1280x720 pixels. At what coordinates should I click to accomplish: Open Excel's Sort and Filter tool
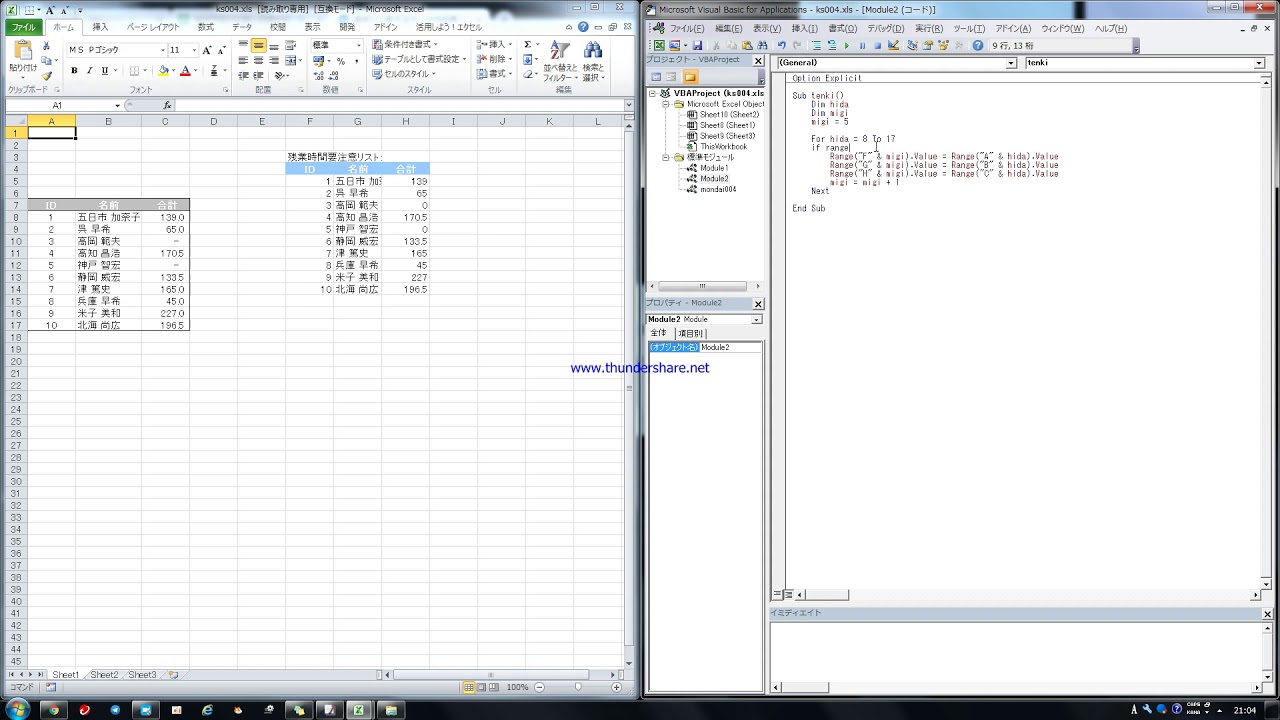[558, 60]
